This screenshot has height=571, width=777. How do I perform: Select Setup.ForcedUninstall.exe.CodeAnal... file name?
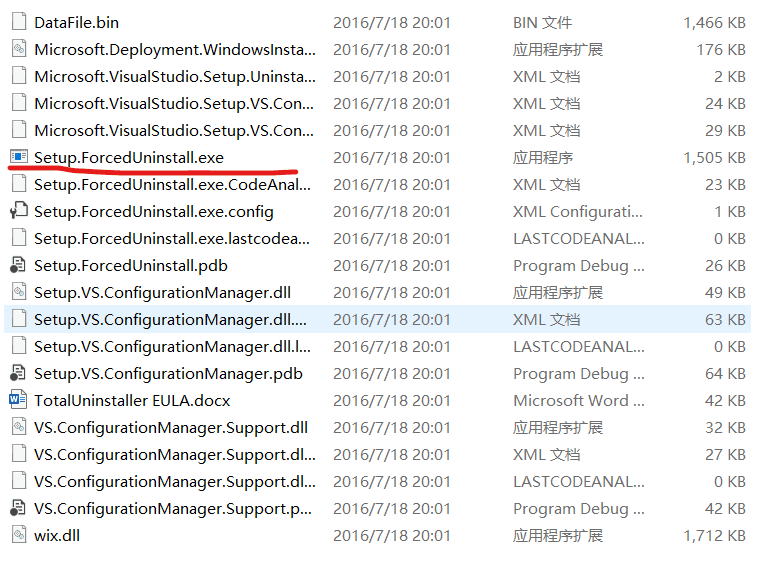(x=172, y=185)
